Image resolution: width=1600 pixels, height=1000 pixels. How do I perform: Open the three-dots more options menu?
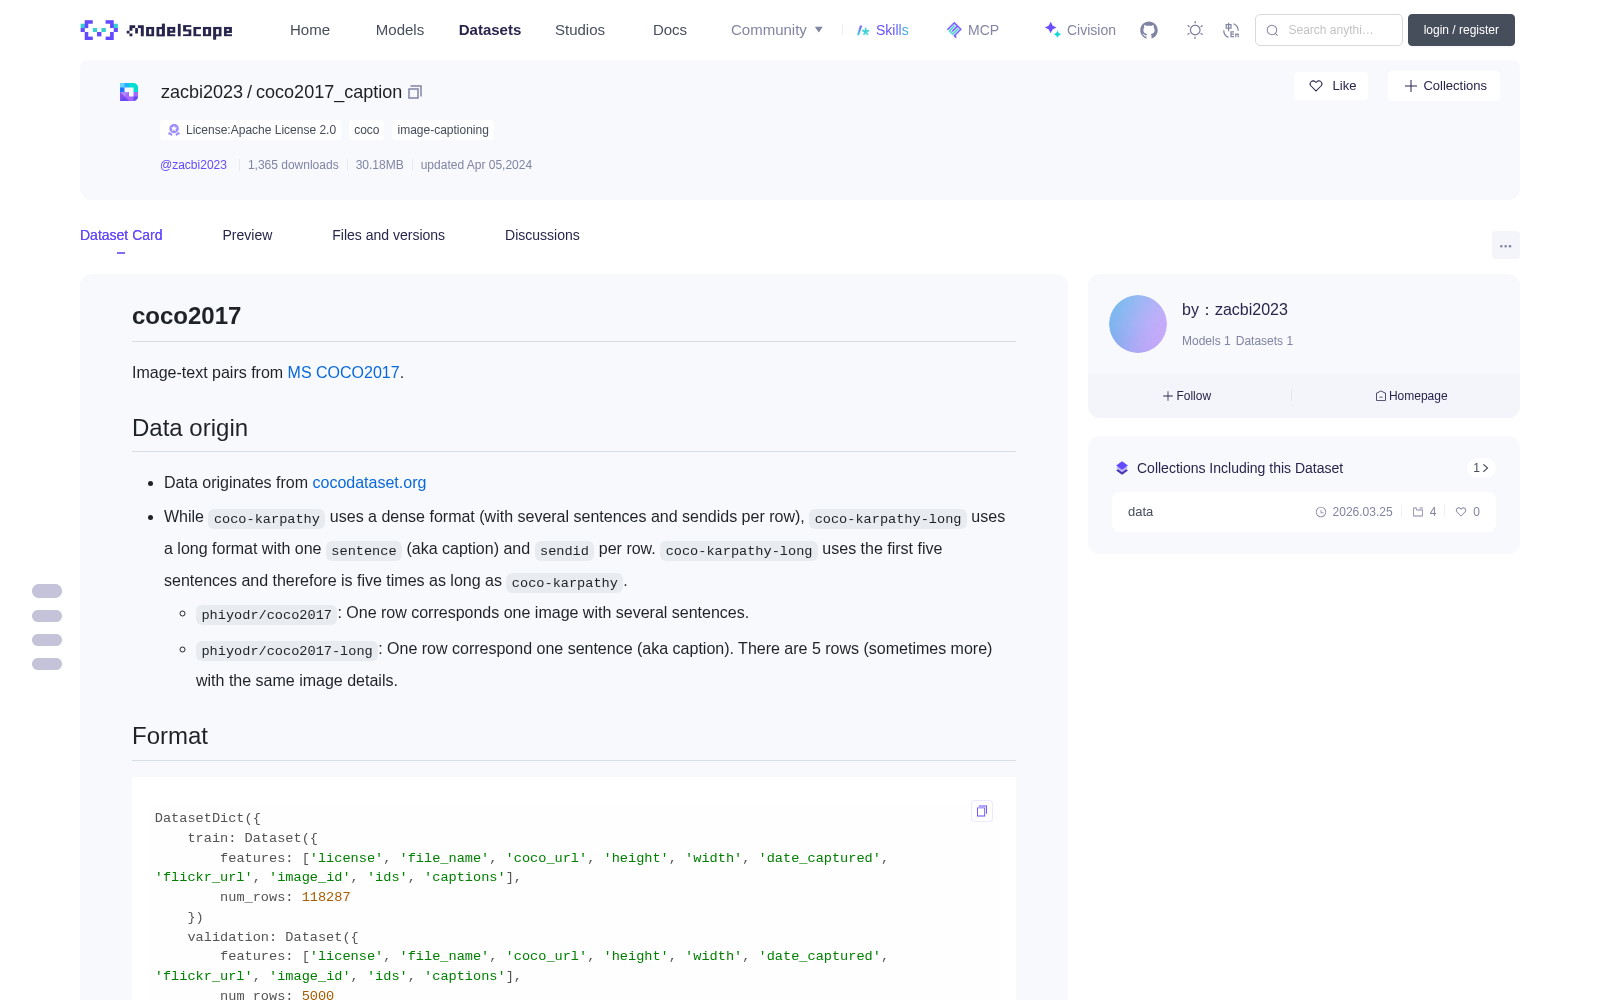click(x=1505, y=245)
